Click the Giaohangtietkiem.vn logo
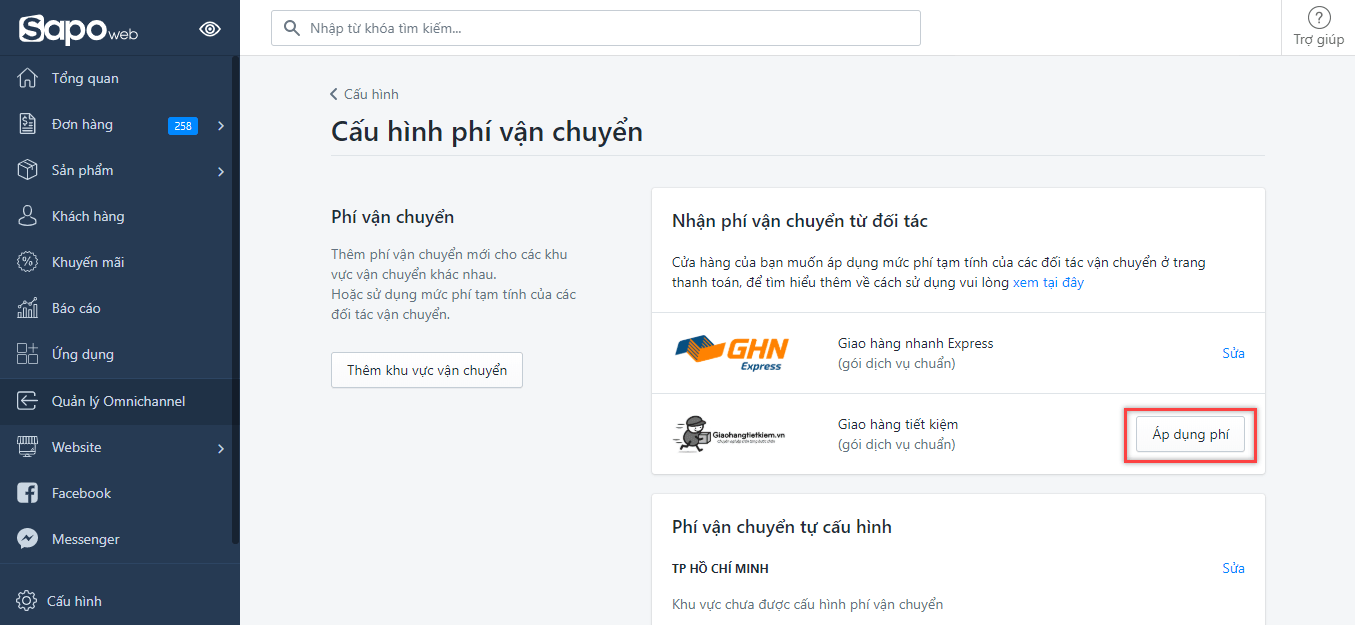This screenshot has height=625, width=1355. [729, 434]
